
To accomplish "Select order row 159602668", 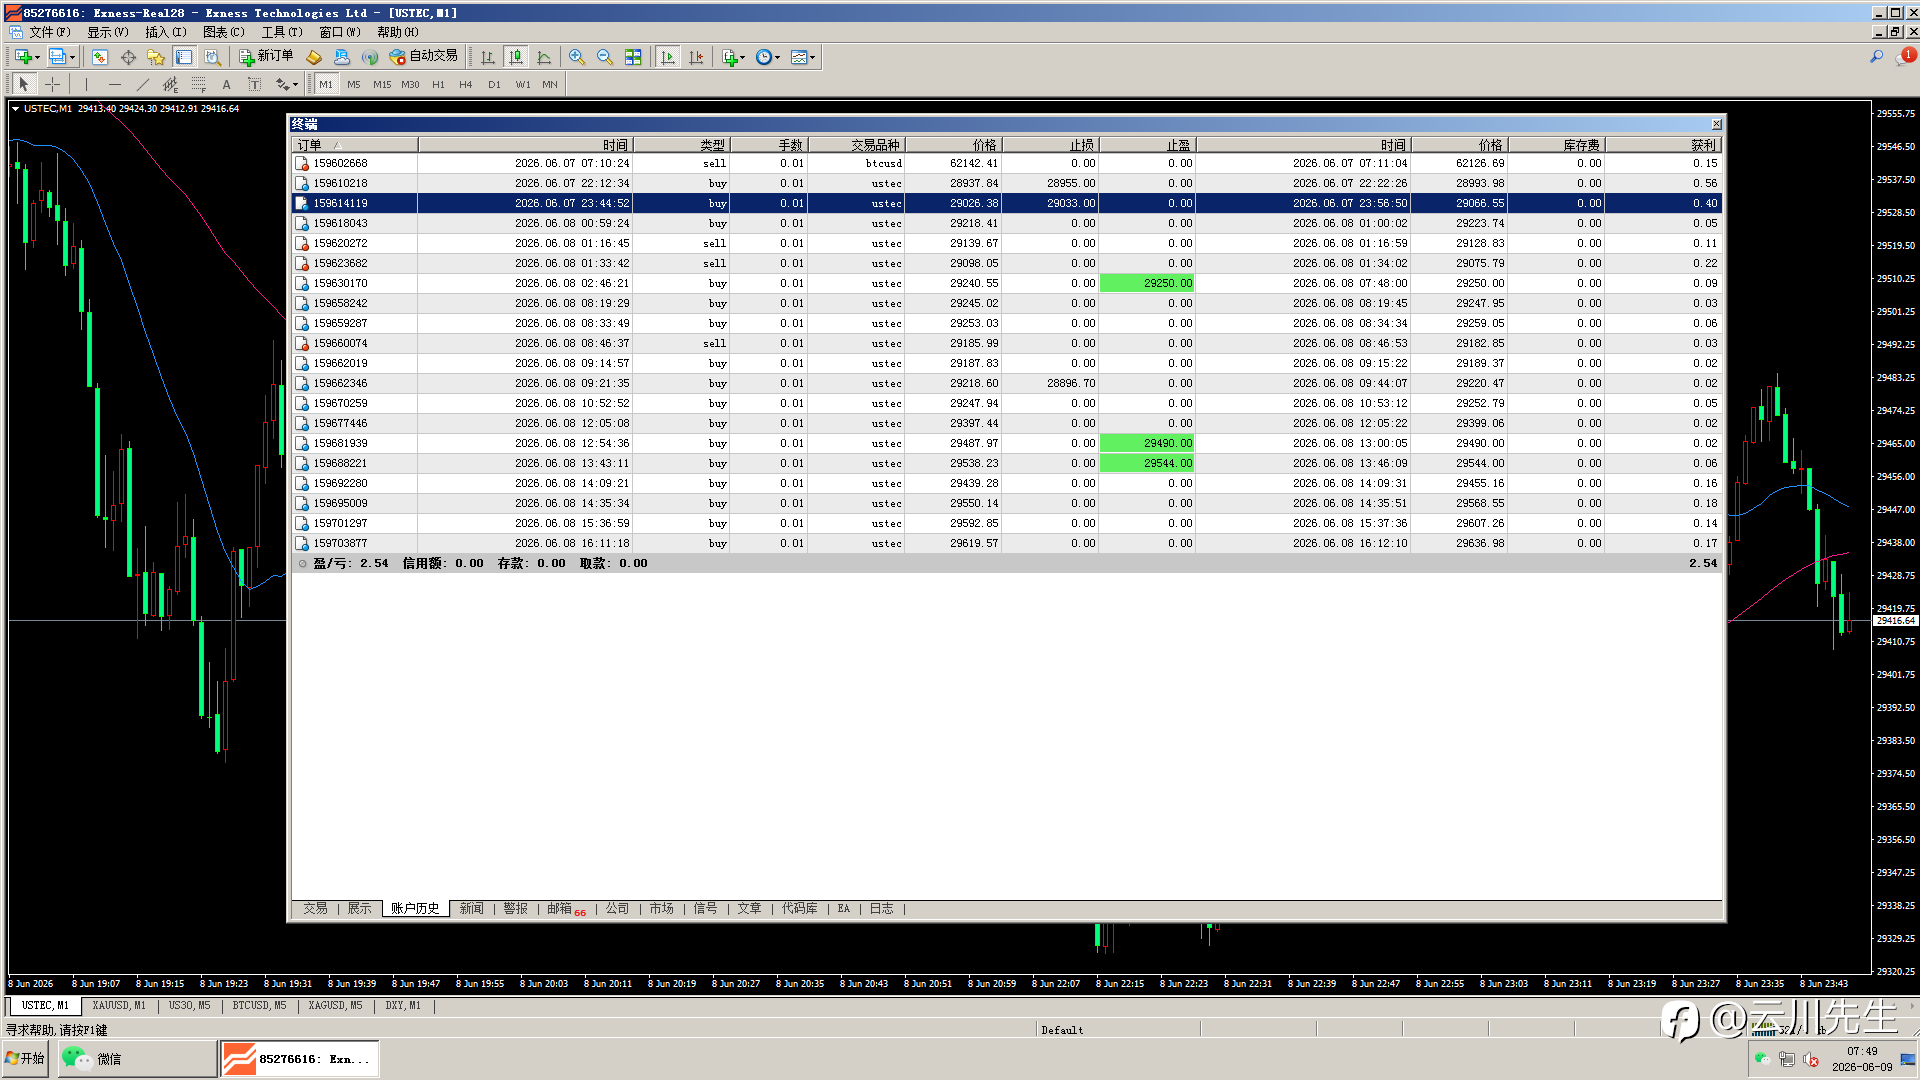I will [1006, 163].
